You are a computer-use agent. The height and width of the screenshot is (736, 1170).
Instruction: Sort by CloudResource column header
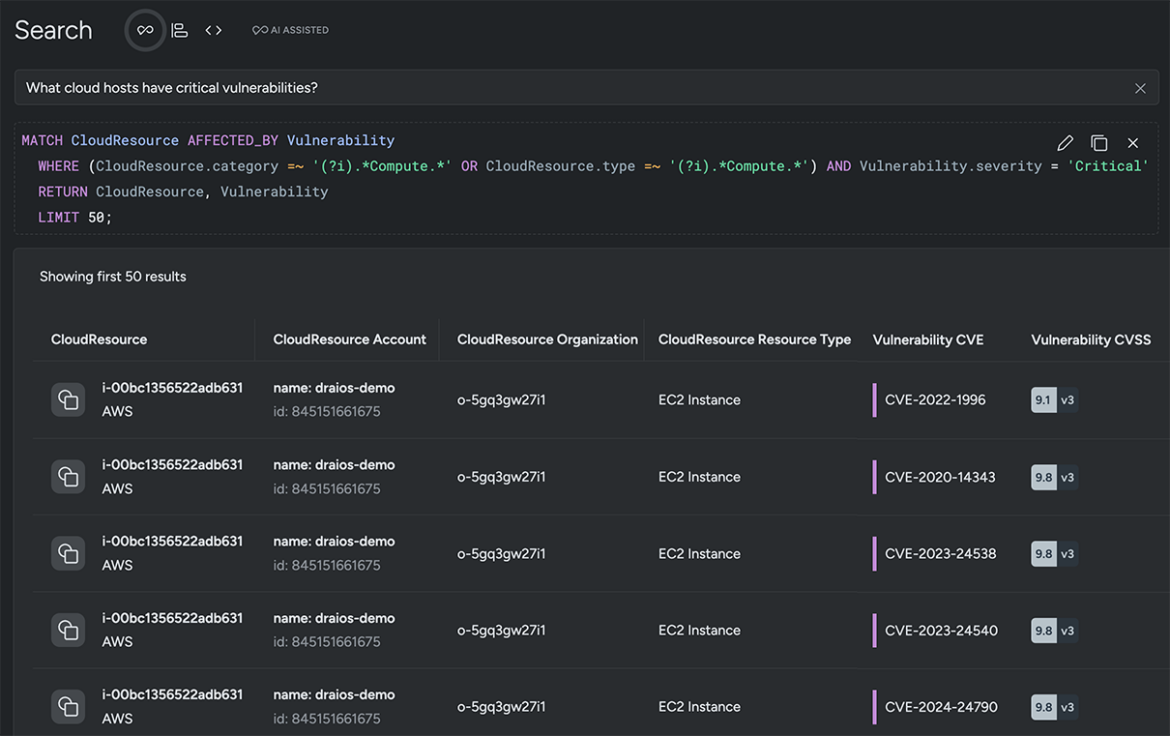click(98, 340)
